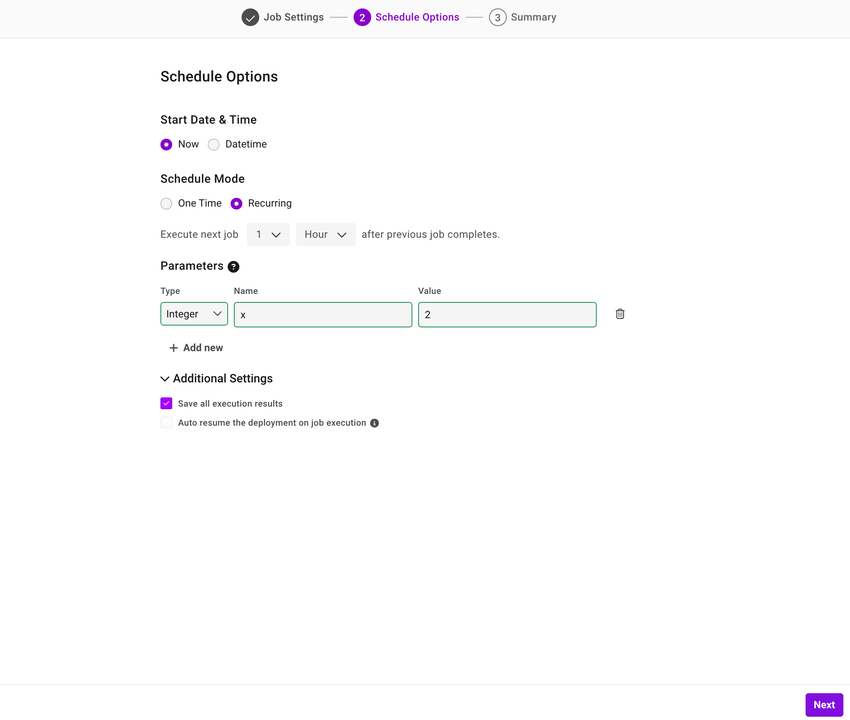Uncheck Save all execution results

click(x=166, y=403)
